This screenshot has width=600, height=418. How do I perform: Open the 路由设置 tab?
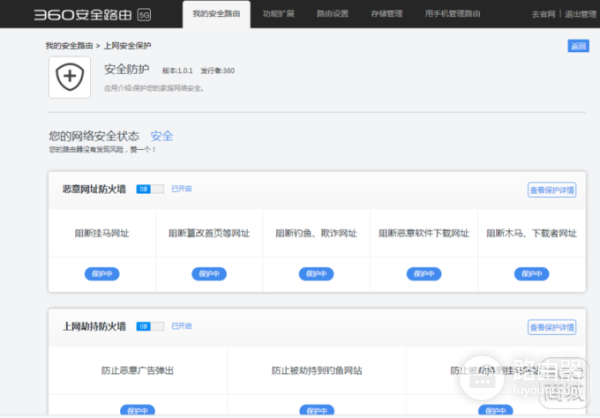333,14
